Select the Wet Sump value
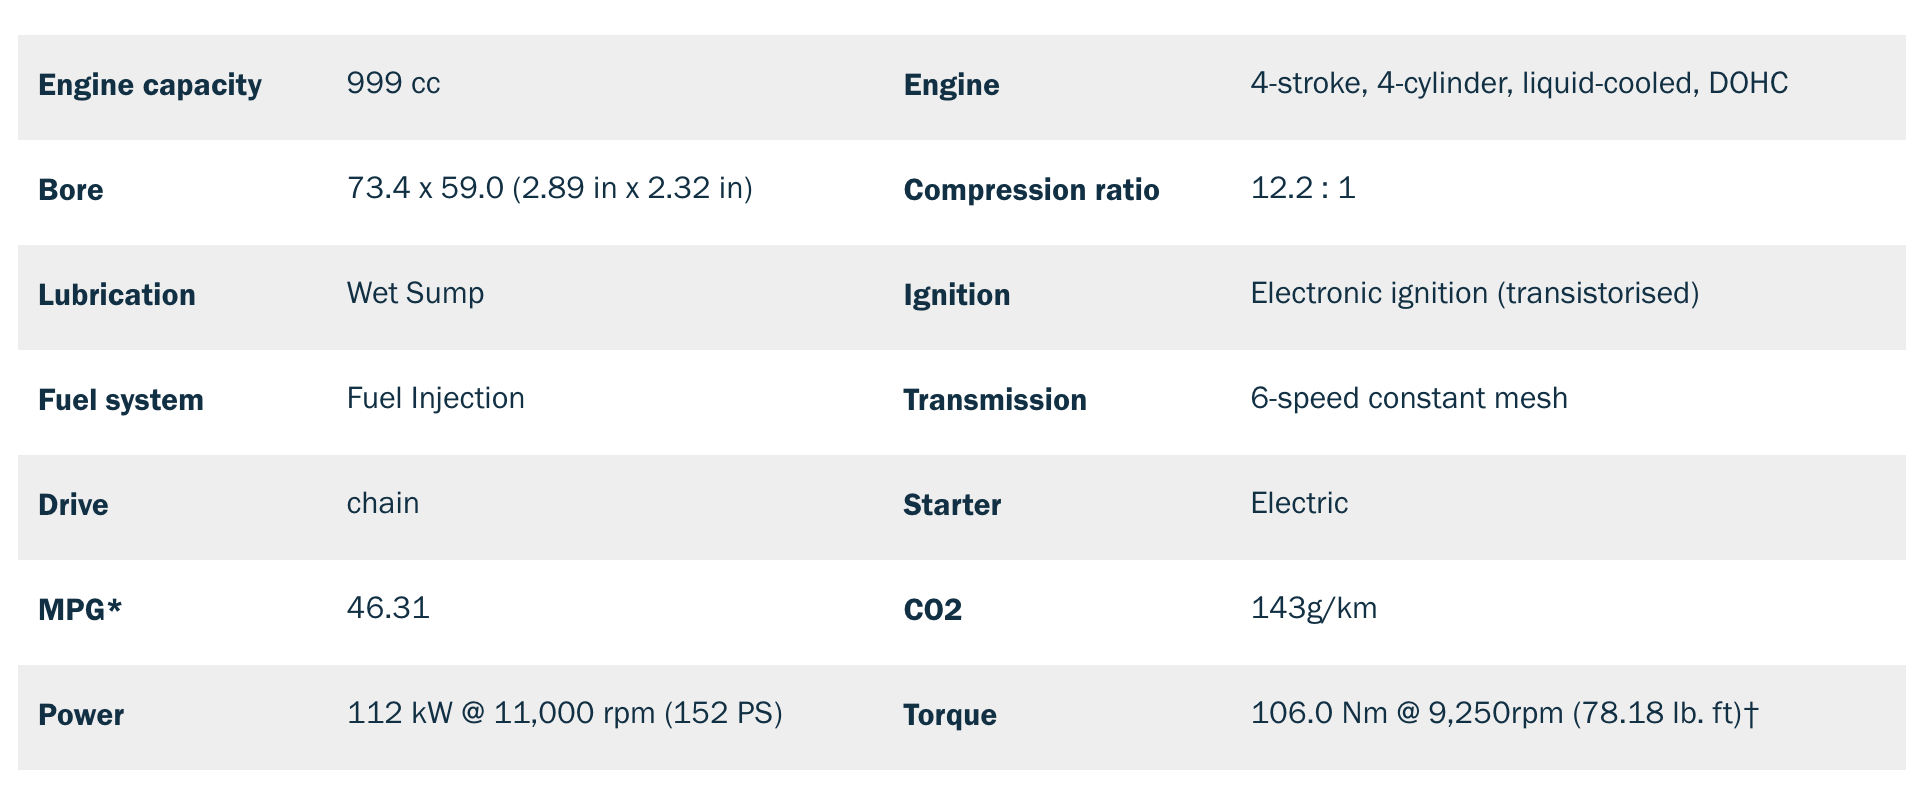The image size is (1924, 796). [415, 293]
